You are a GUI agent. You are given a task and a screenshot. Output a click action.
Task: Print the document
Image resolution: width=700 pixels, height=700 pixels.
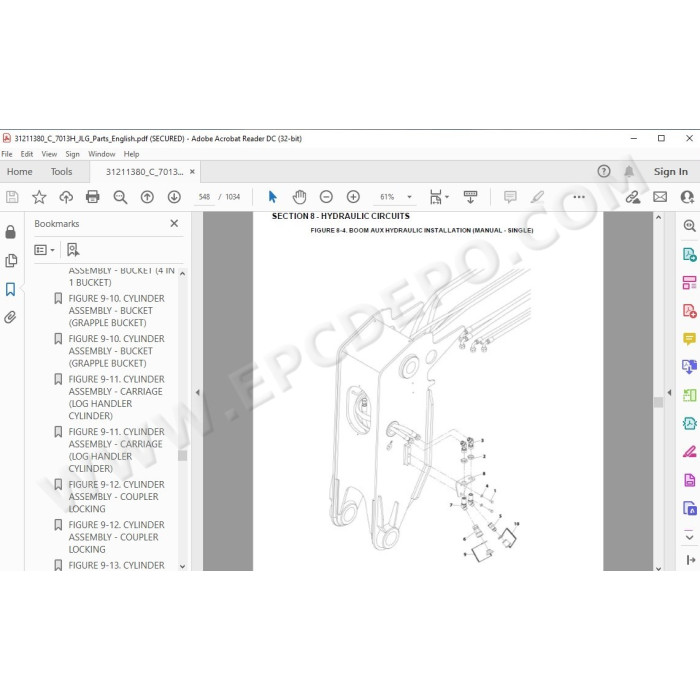pyautogui.click(x=92, y=197)
